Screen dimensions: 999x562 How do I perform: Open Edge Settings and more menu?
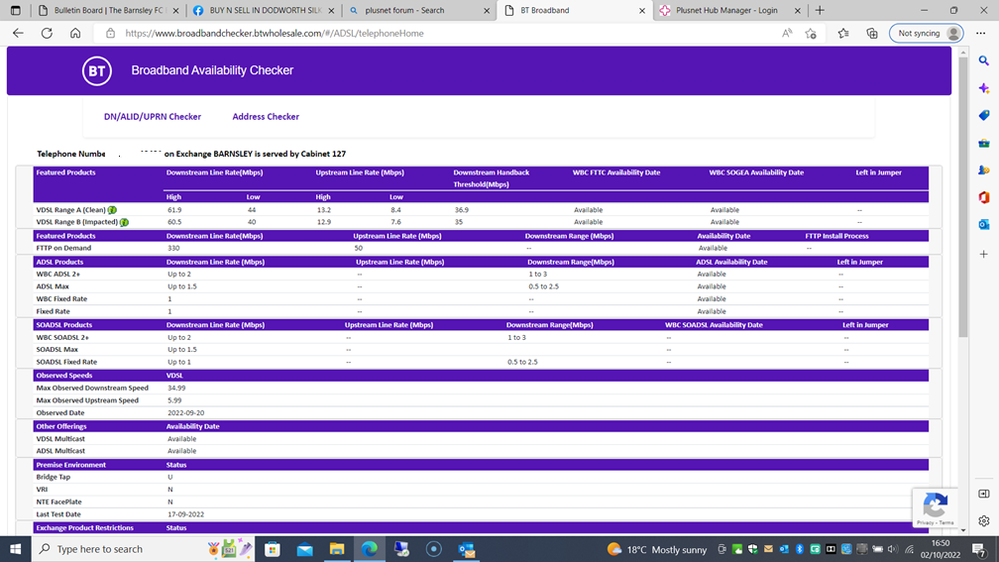click(982, 33)
